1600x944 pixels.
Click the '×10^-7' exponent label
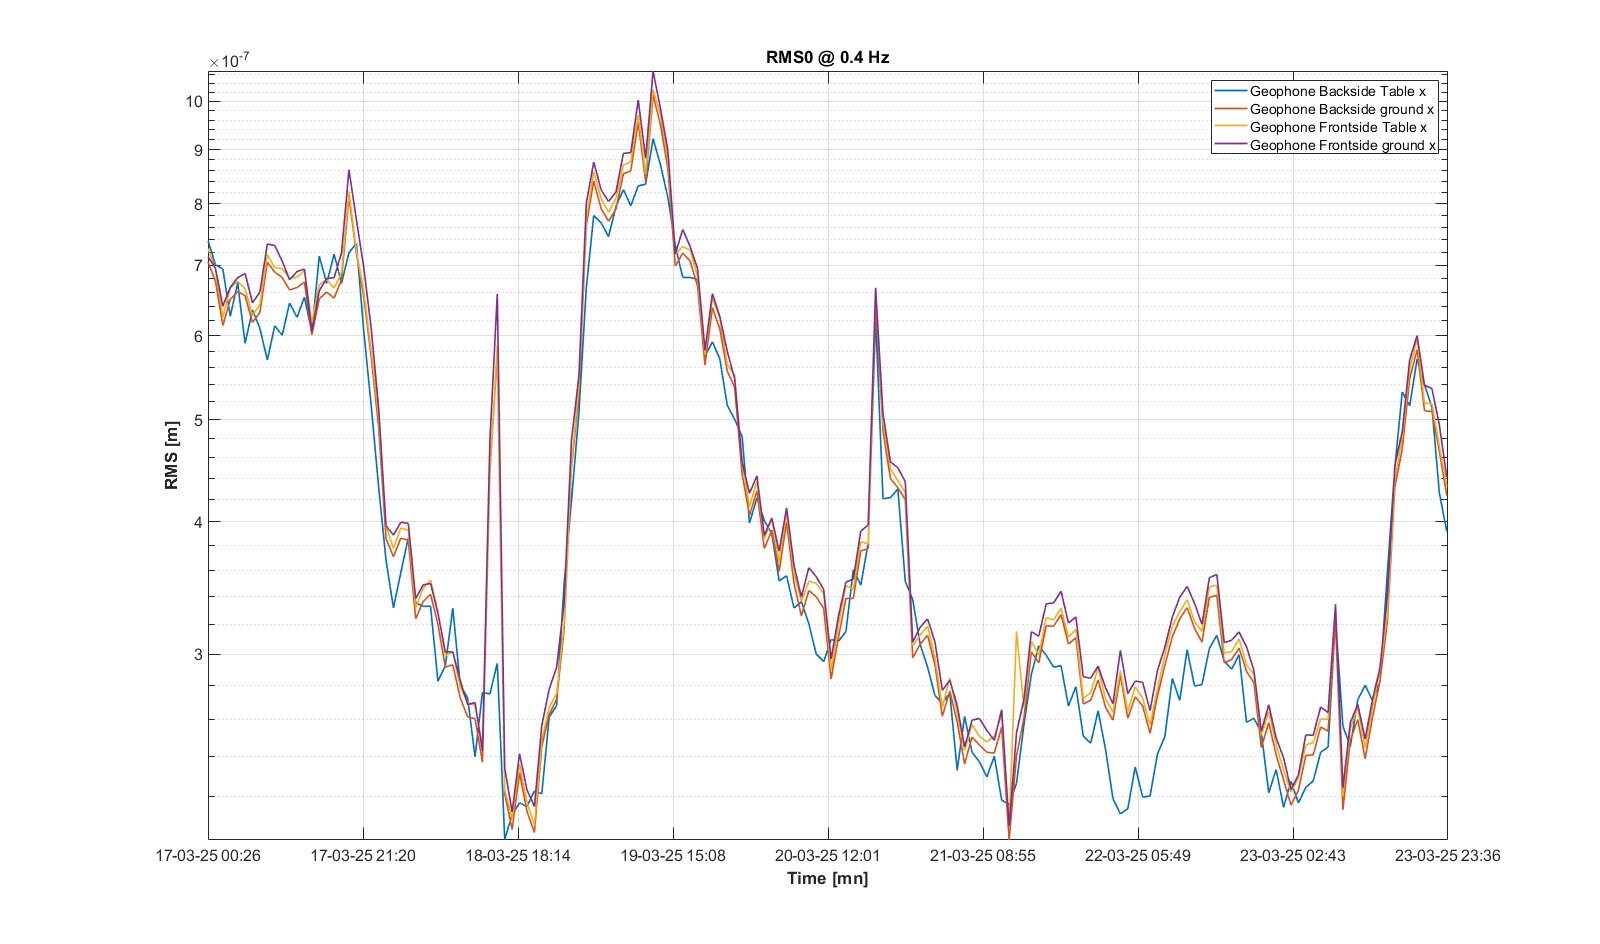click(229, 60)
